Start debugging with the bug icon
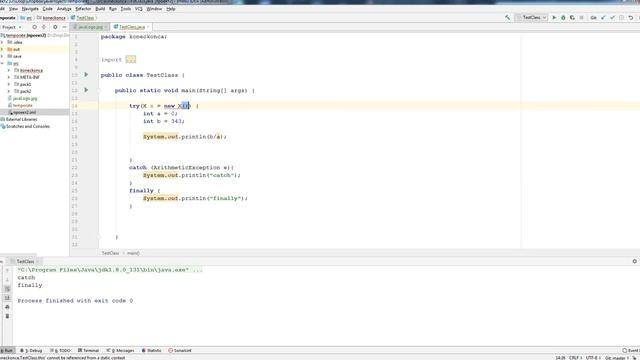The width and height of the screenshot is (640, 360). 563,18
